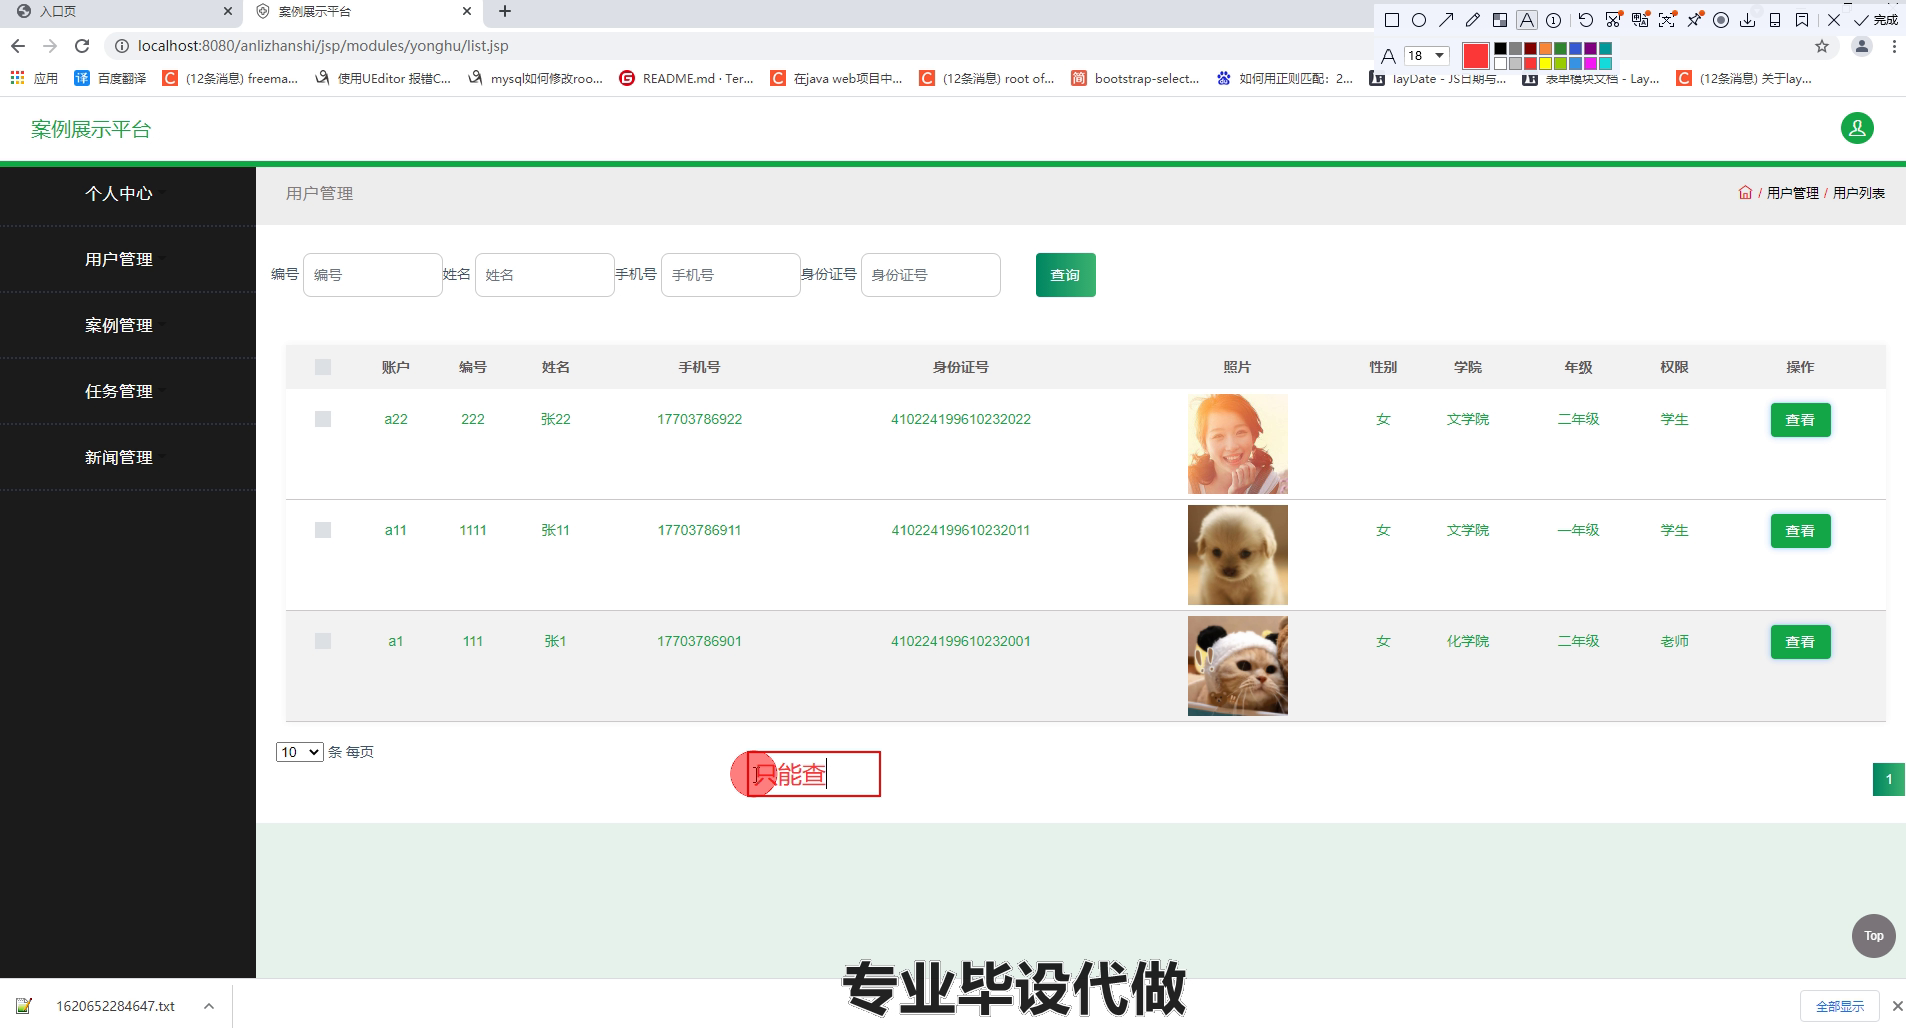Tick the checkbox for row a1

point(322,641)
